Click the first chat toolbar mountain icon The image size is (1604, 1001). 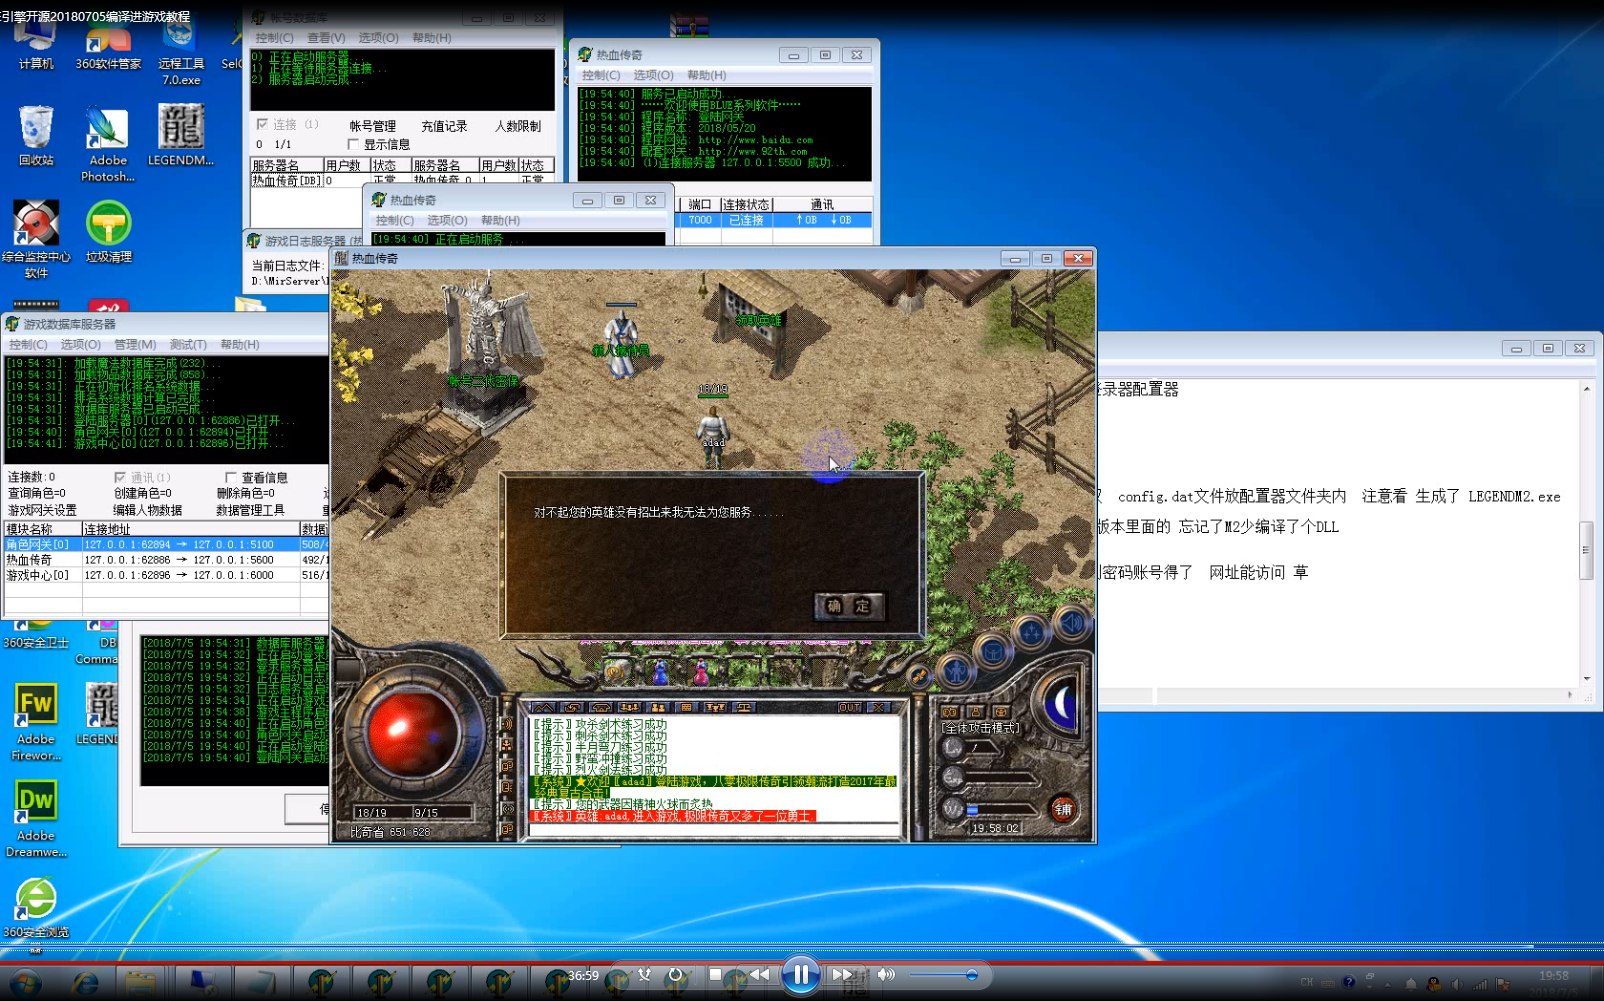click(x=543, y=707)
